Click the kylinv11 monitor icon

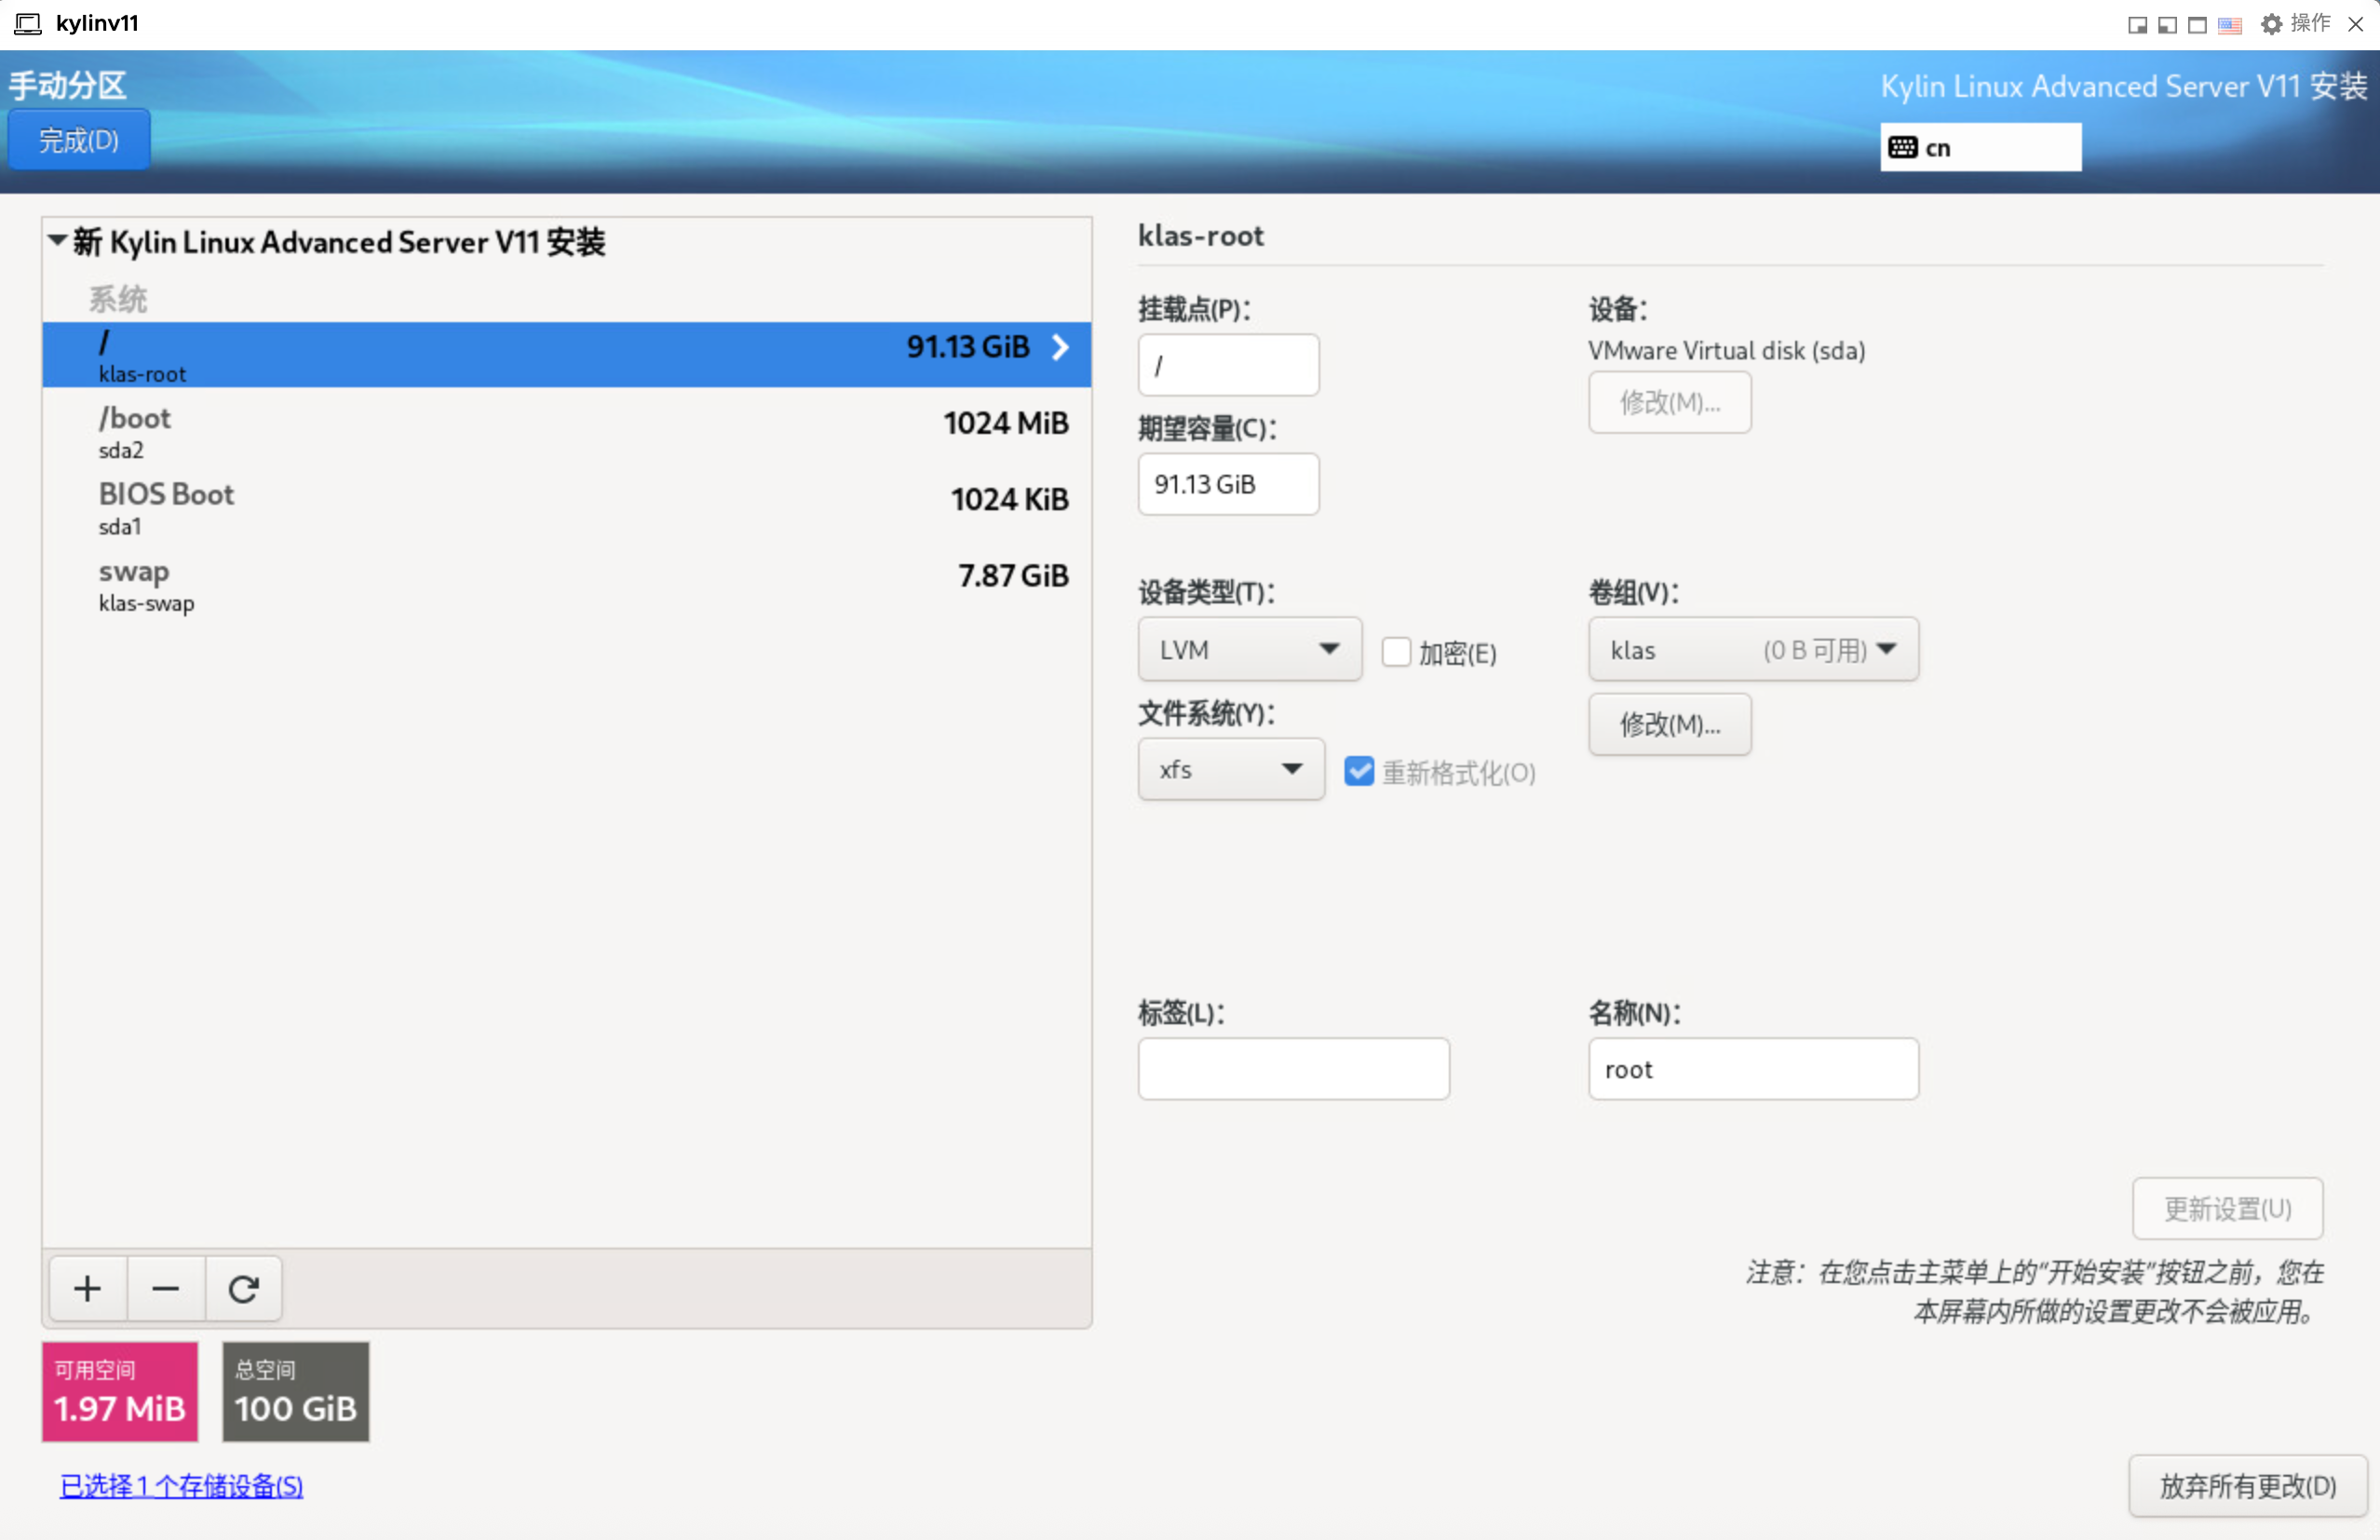click(x=28, y=23)
